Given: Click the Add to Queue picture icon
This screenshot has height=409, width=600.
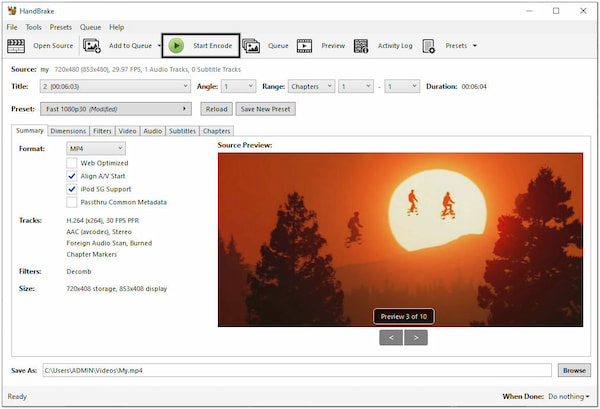Looking at the screenshot, I should 92,46.
